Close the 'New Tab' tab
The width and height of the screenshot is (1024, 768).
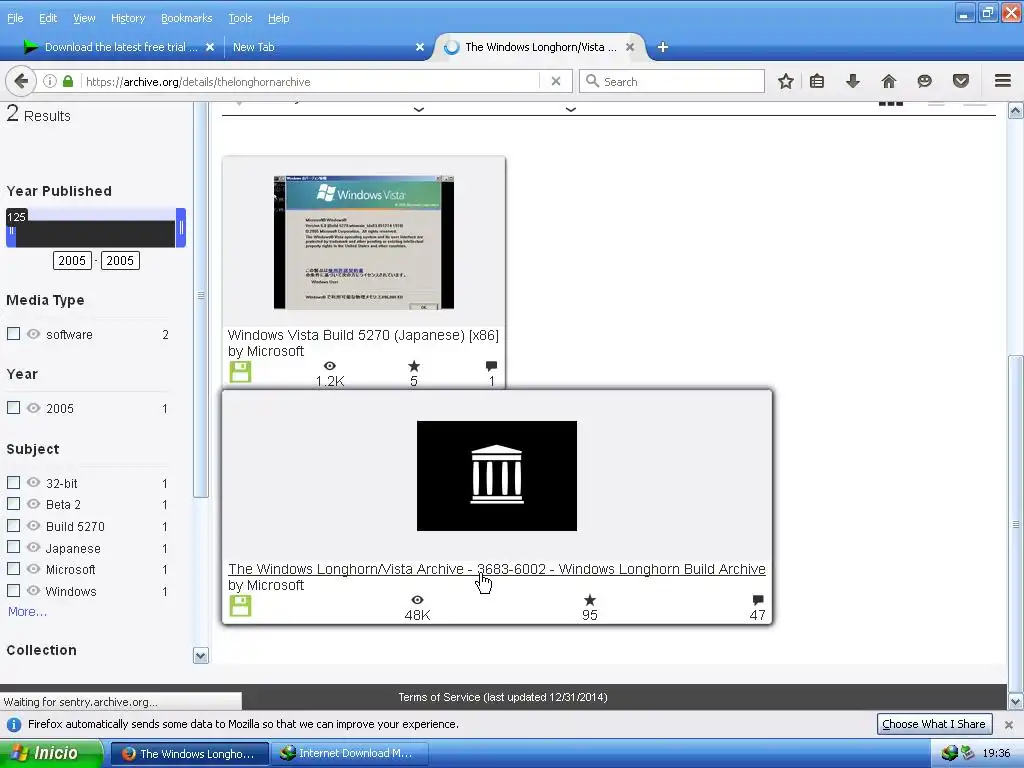tap(420, 47)
